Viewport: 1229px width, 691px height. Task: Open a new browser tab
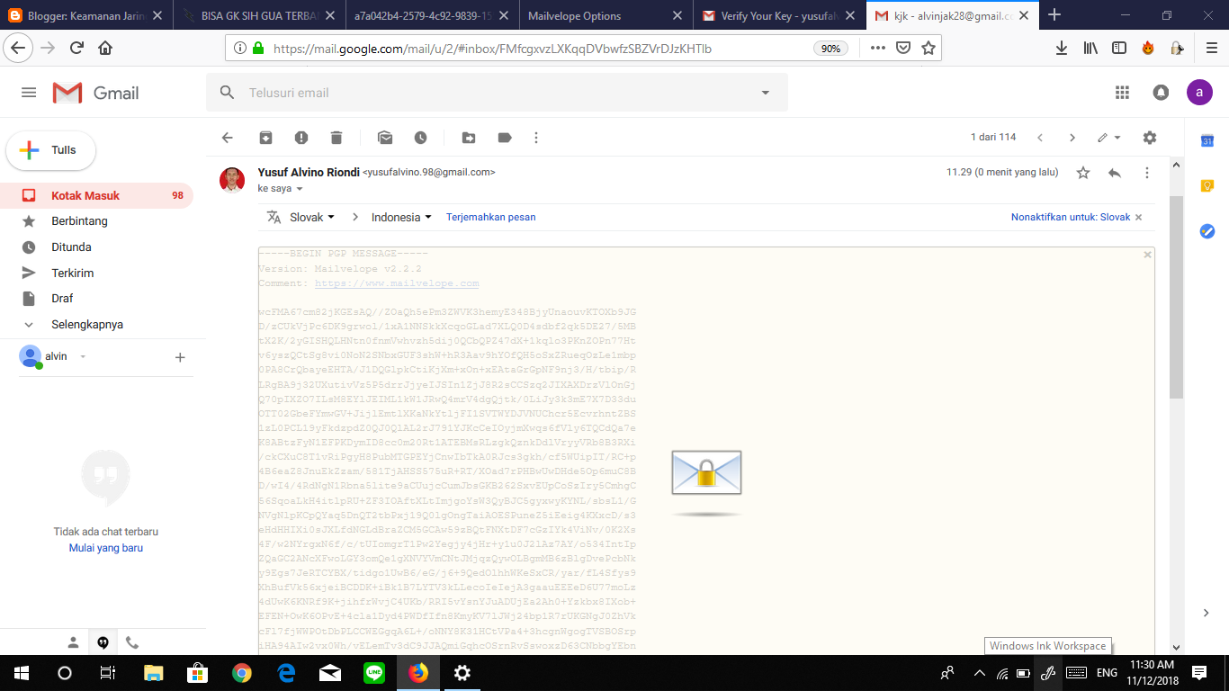(x=1054, y=15)
